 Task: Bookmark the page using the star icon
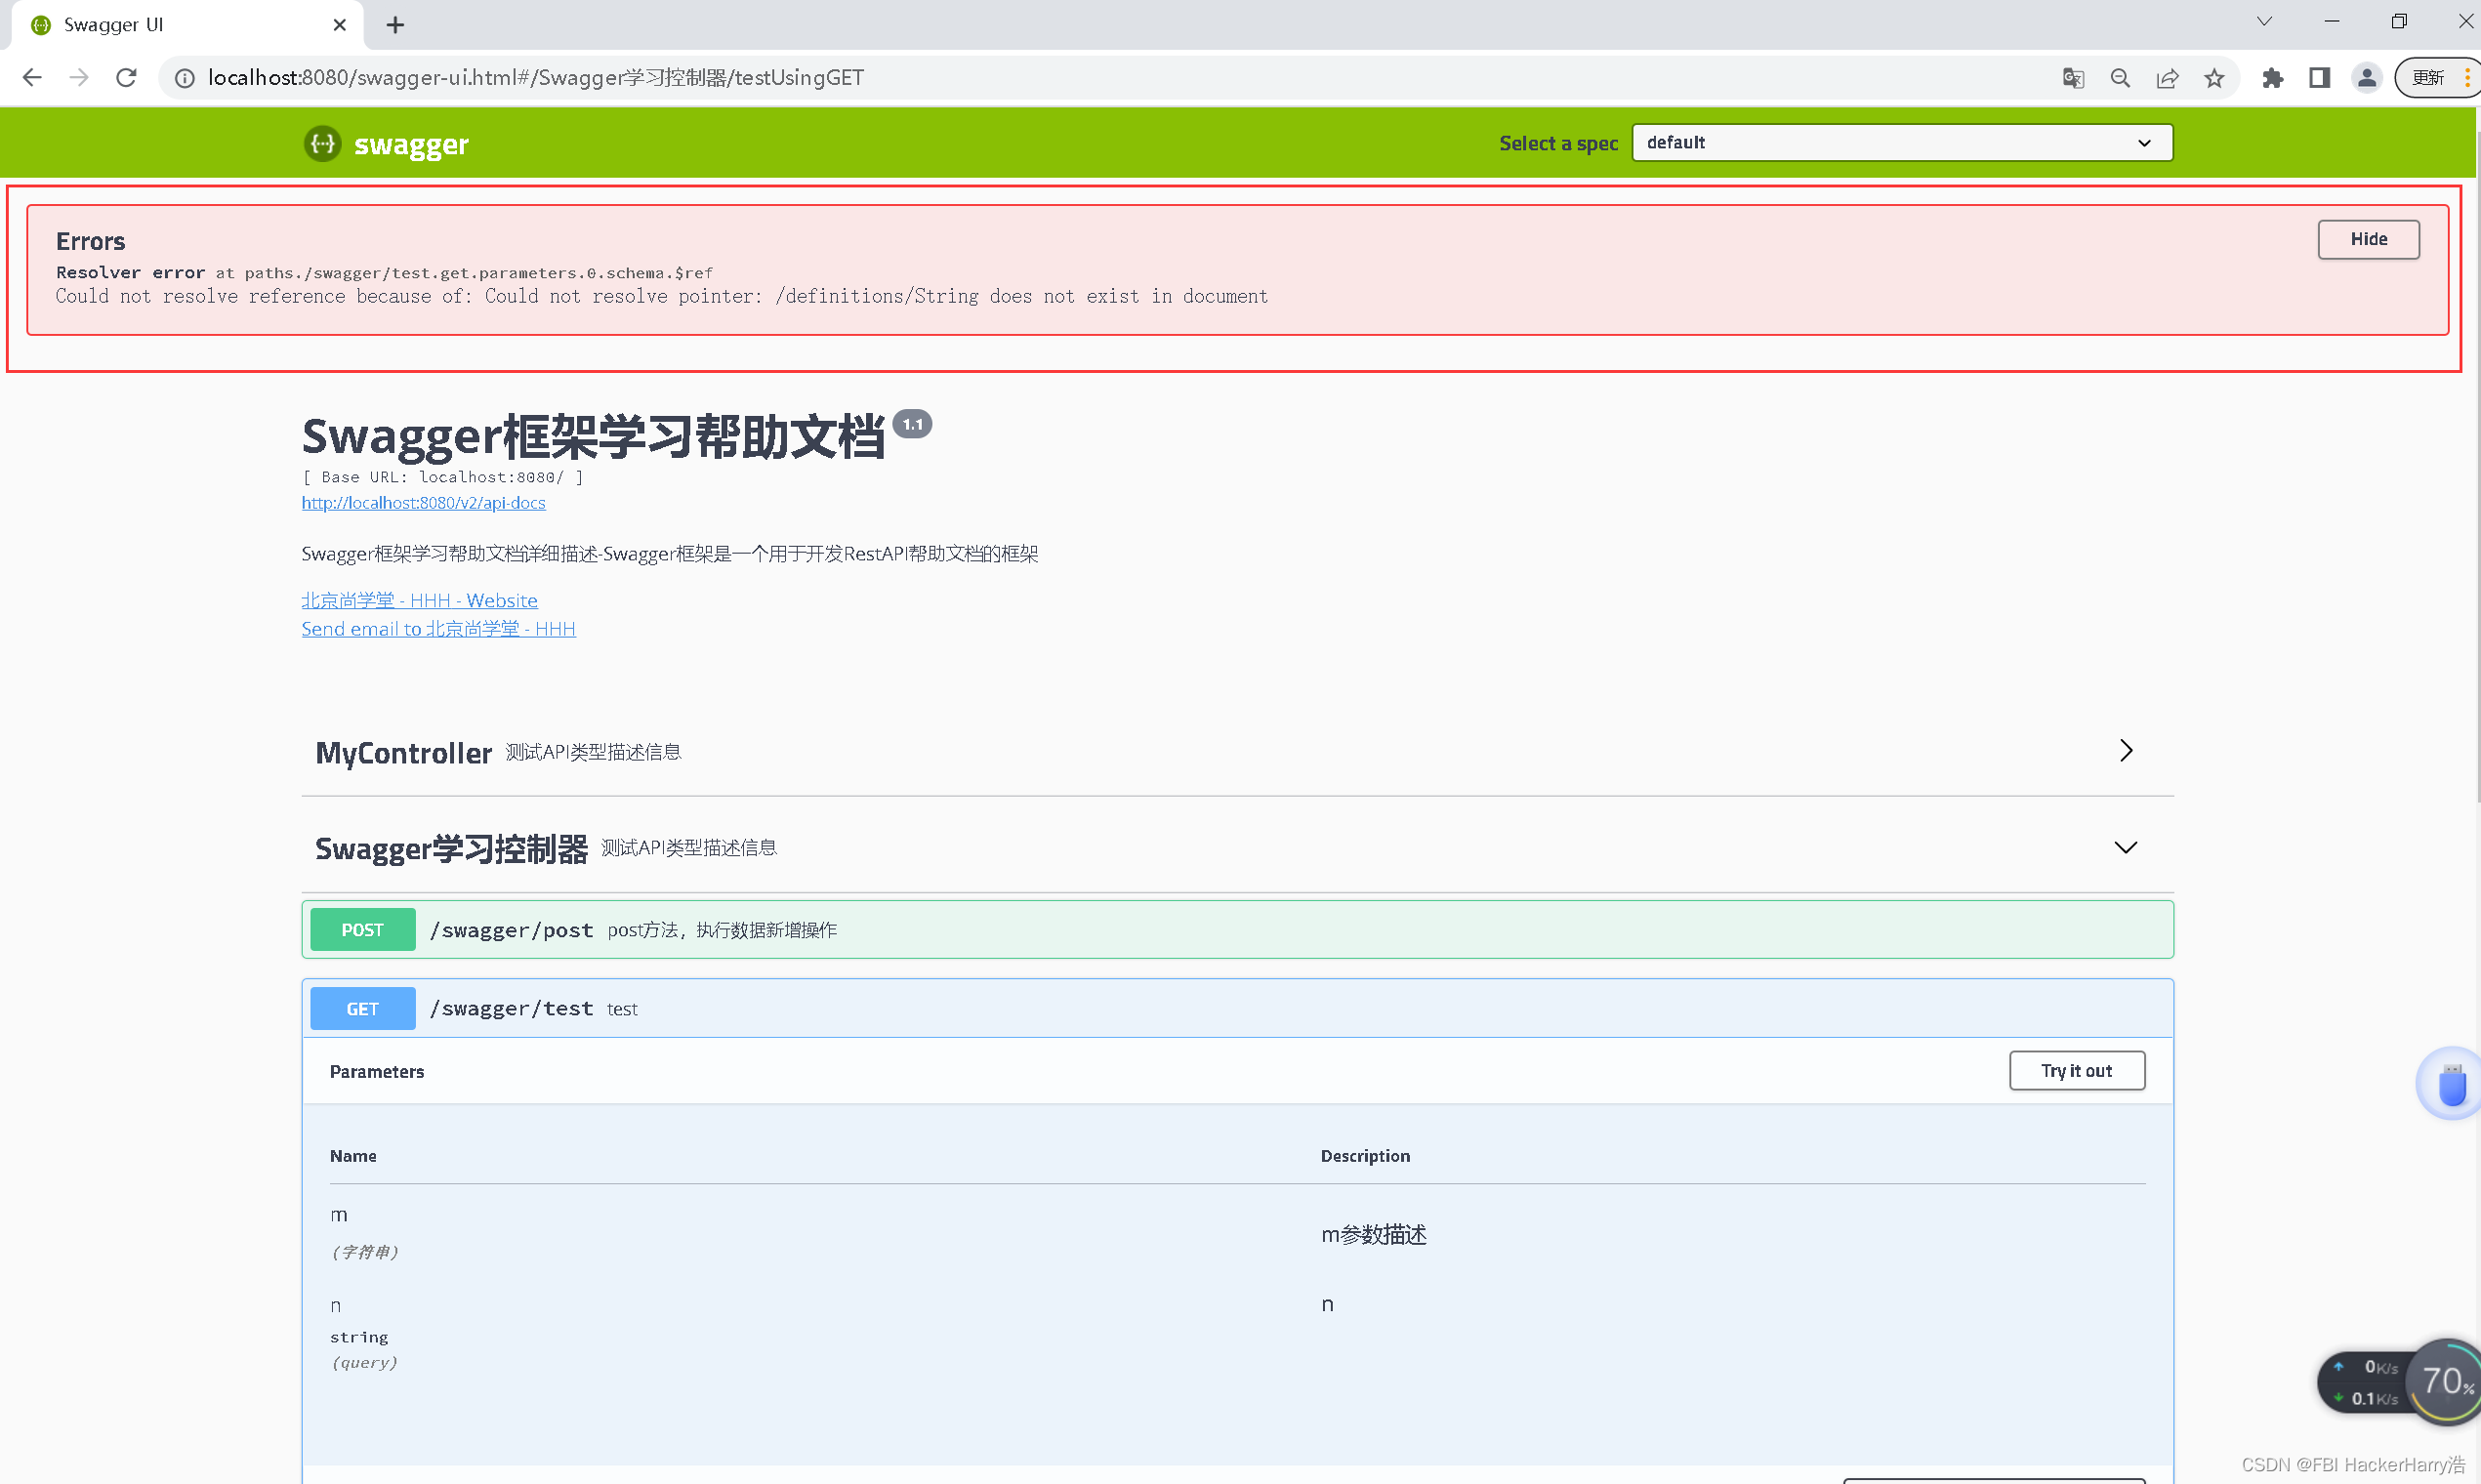2214,77
